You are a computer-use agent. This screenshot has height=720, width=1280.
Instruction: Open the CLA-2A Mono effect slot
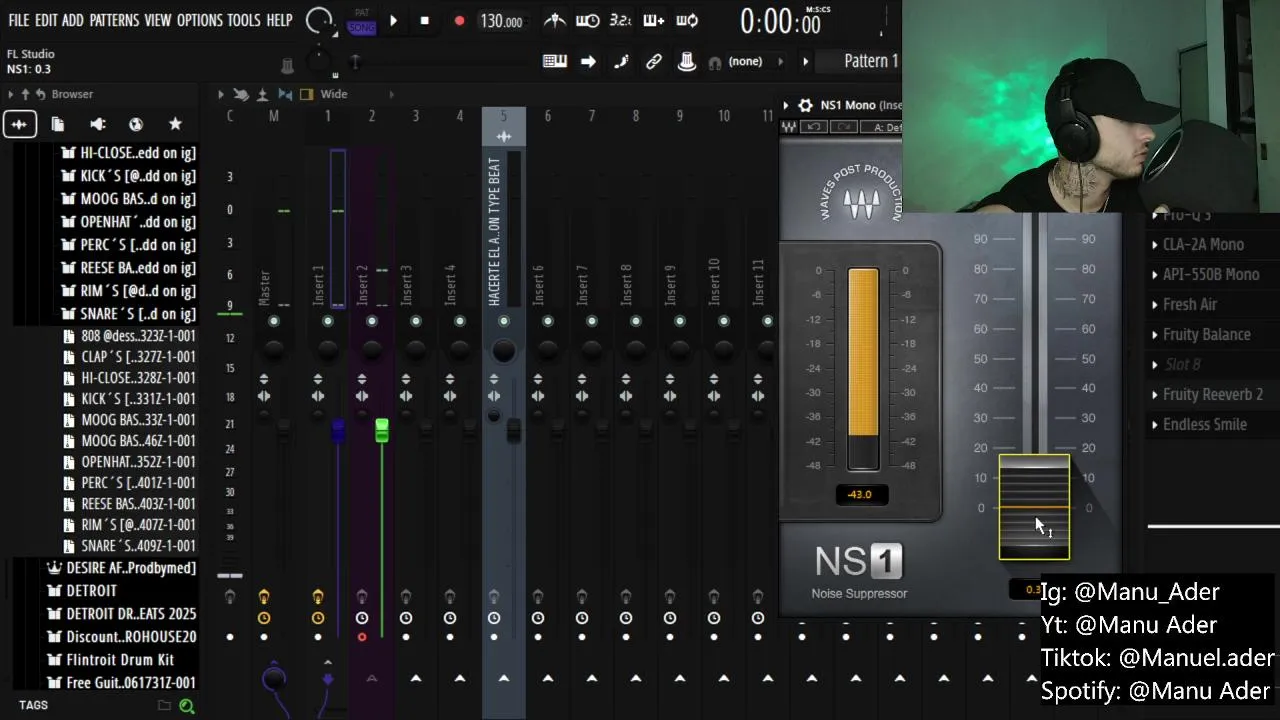point(1203,244)
